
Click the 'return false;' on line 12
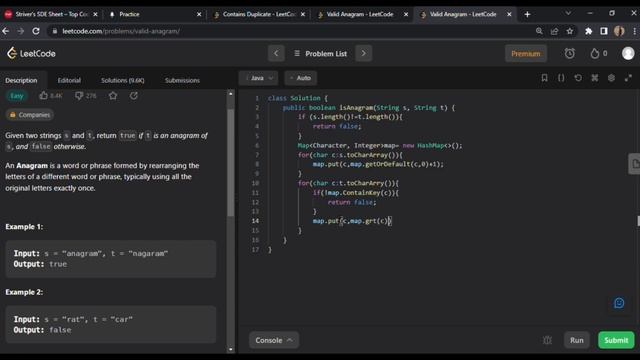pos(352,202)
